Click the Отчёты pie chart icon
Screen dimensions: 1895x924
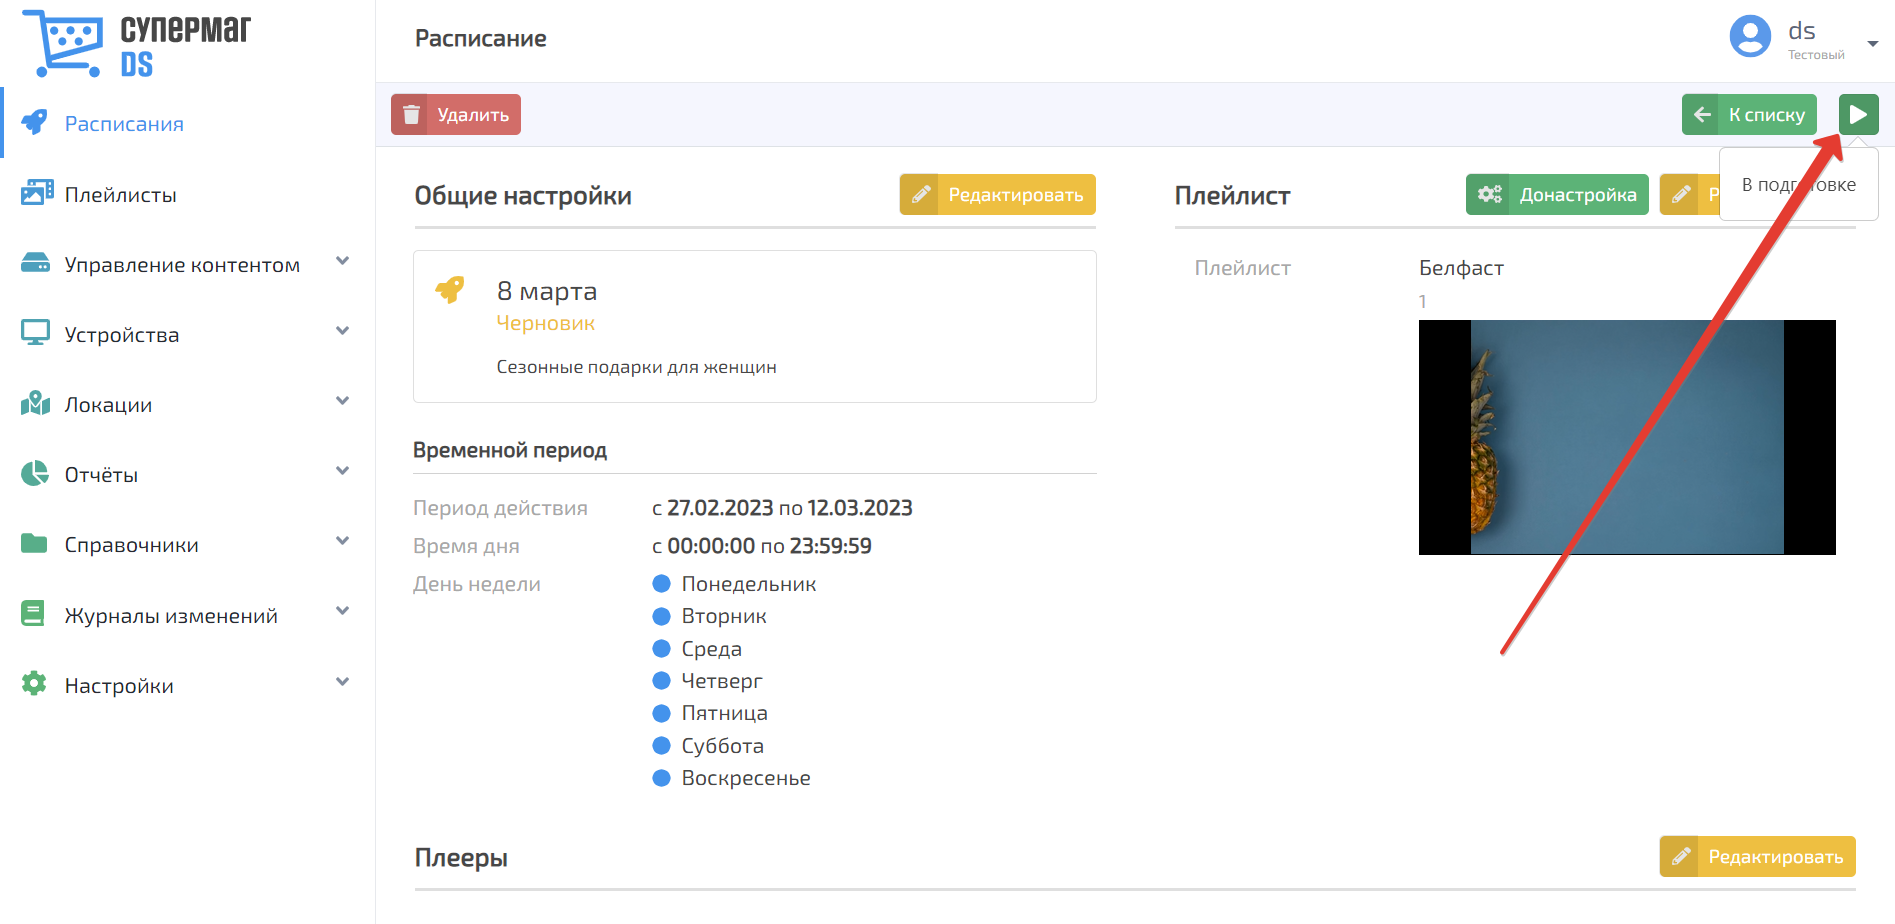(35, 473)
